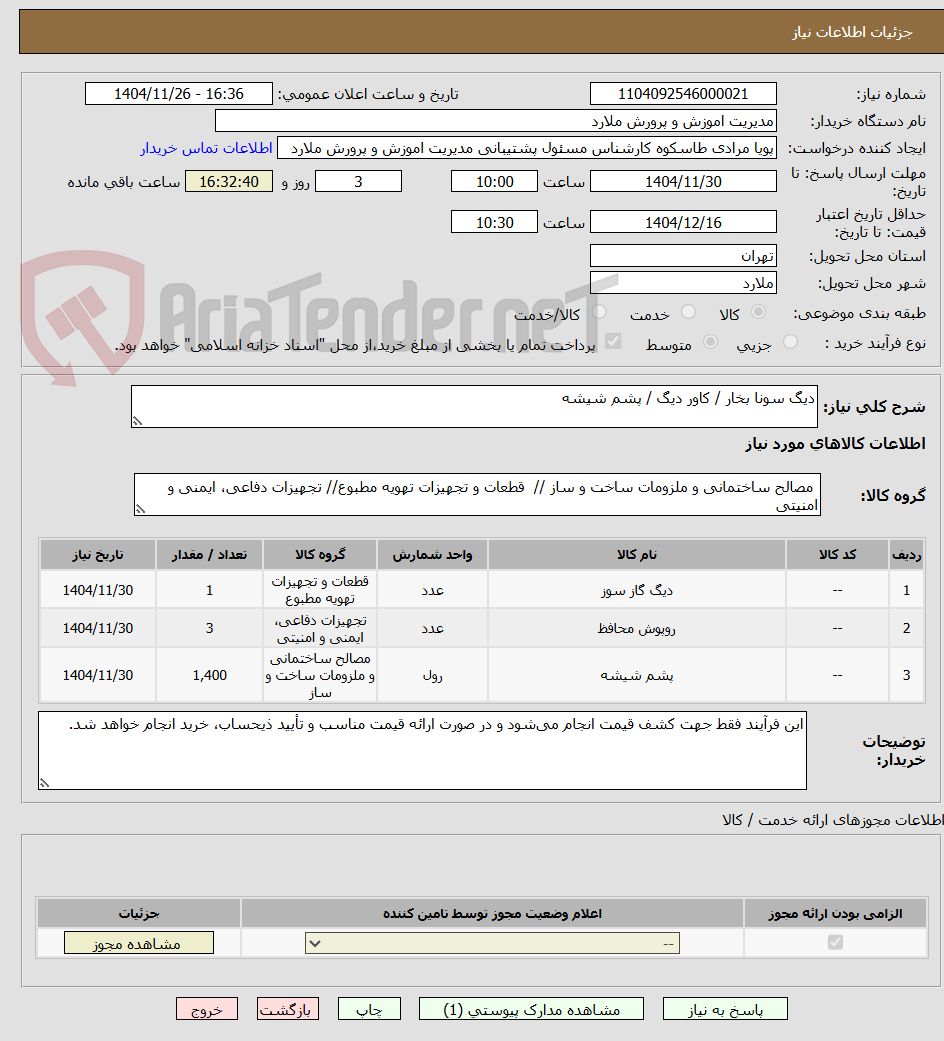Click the جزئیات column header
Screen dimensions: 944x1041
click(139, 914)
